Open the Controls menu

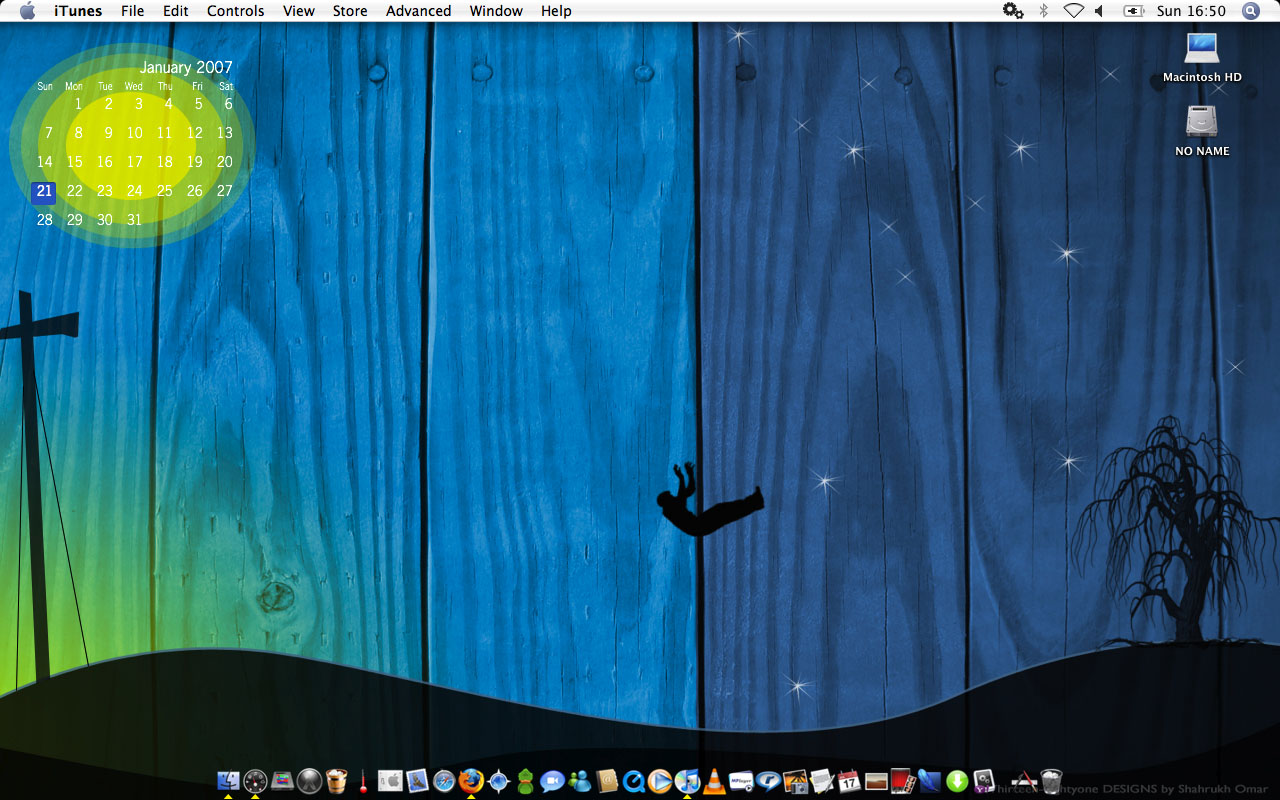236,11
